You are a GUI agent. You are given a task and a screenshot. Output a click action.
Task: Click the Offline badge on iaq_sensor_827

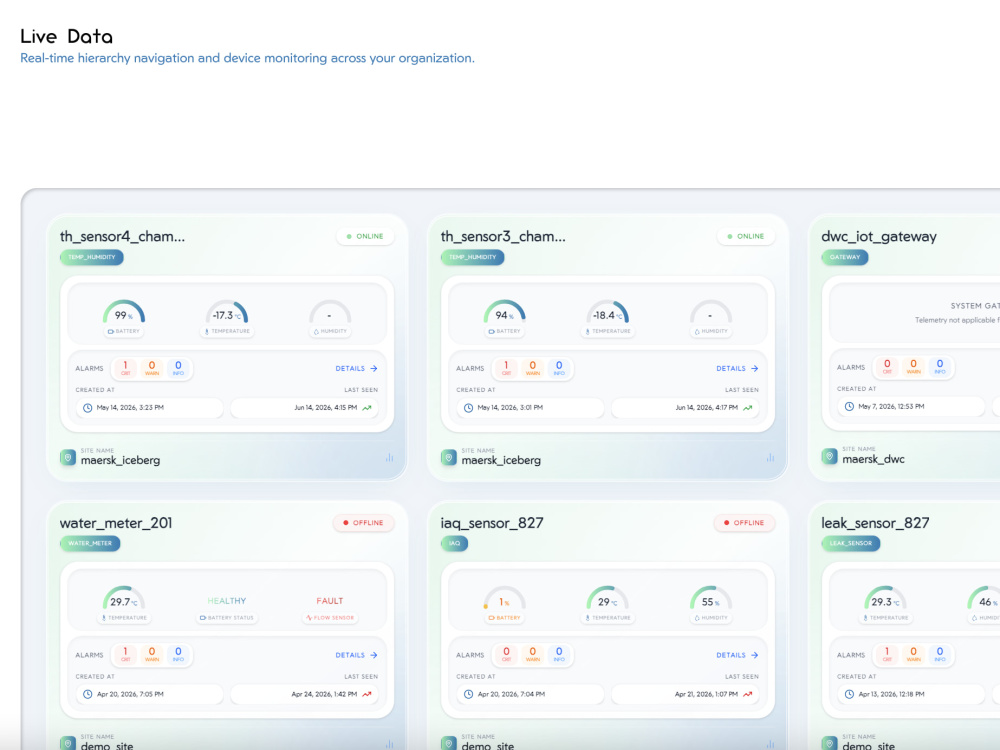pyautogui.click(x=744, y=523)
